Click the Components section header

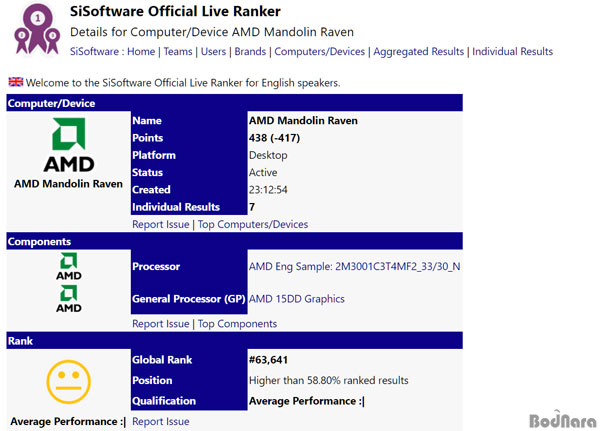point(234,242)
